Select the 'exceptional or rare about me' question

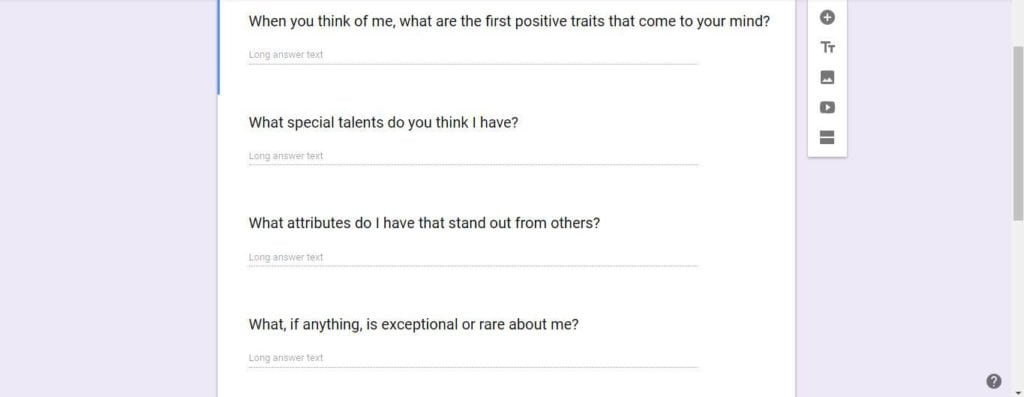[x=413, y=324]
